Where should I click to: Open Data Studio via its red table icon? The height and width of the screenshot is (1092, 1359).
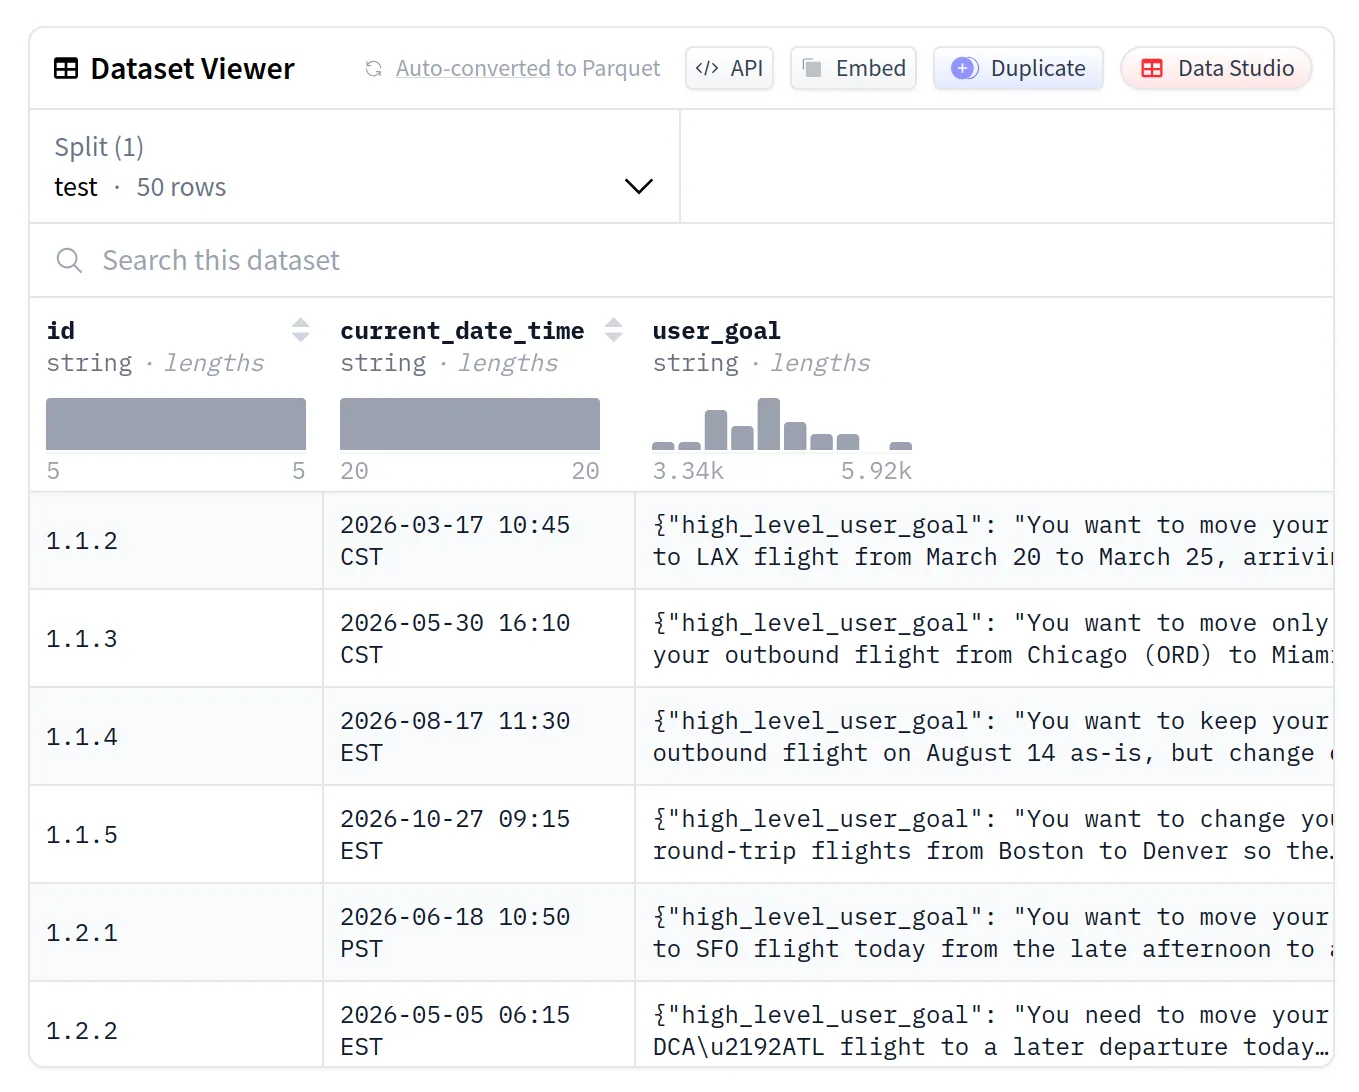pos(1151,68)
